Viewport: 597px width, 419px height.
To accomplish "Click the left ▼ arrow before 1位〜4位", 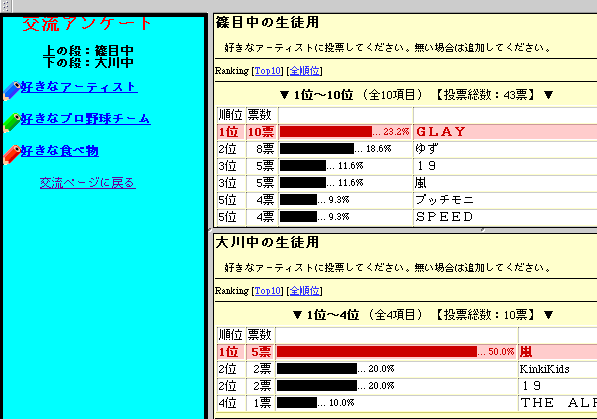I will click(297, 315).
